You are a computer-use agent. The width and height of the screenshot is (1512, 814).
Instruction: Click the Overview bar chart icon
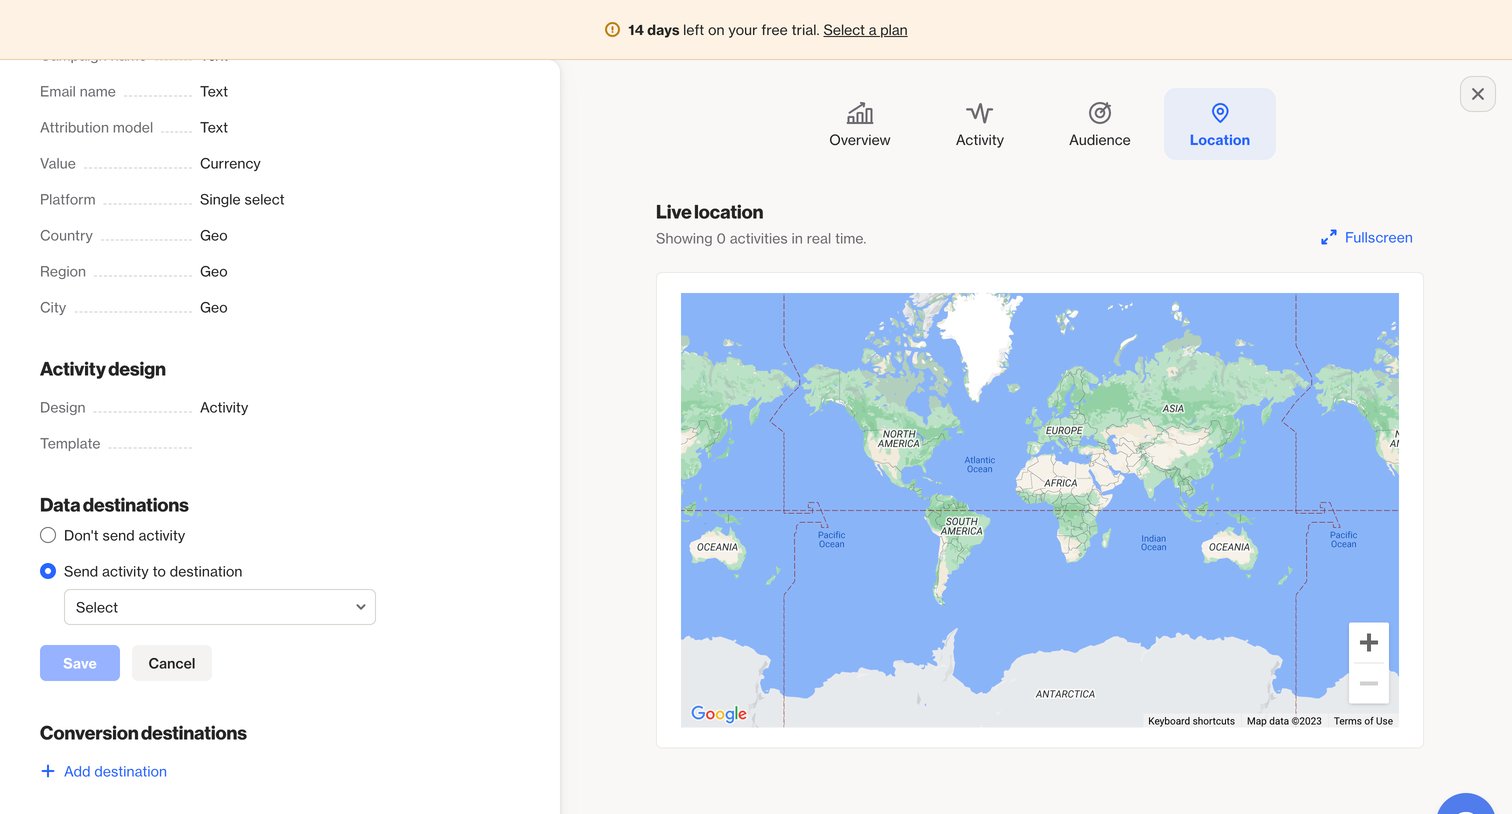coord(860,112)
